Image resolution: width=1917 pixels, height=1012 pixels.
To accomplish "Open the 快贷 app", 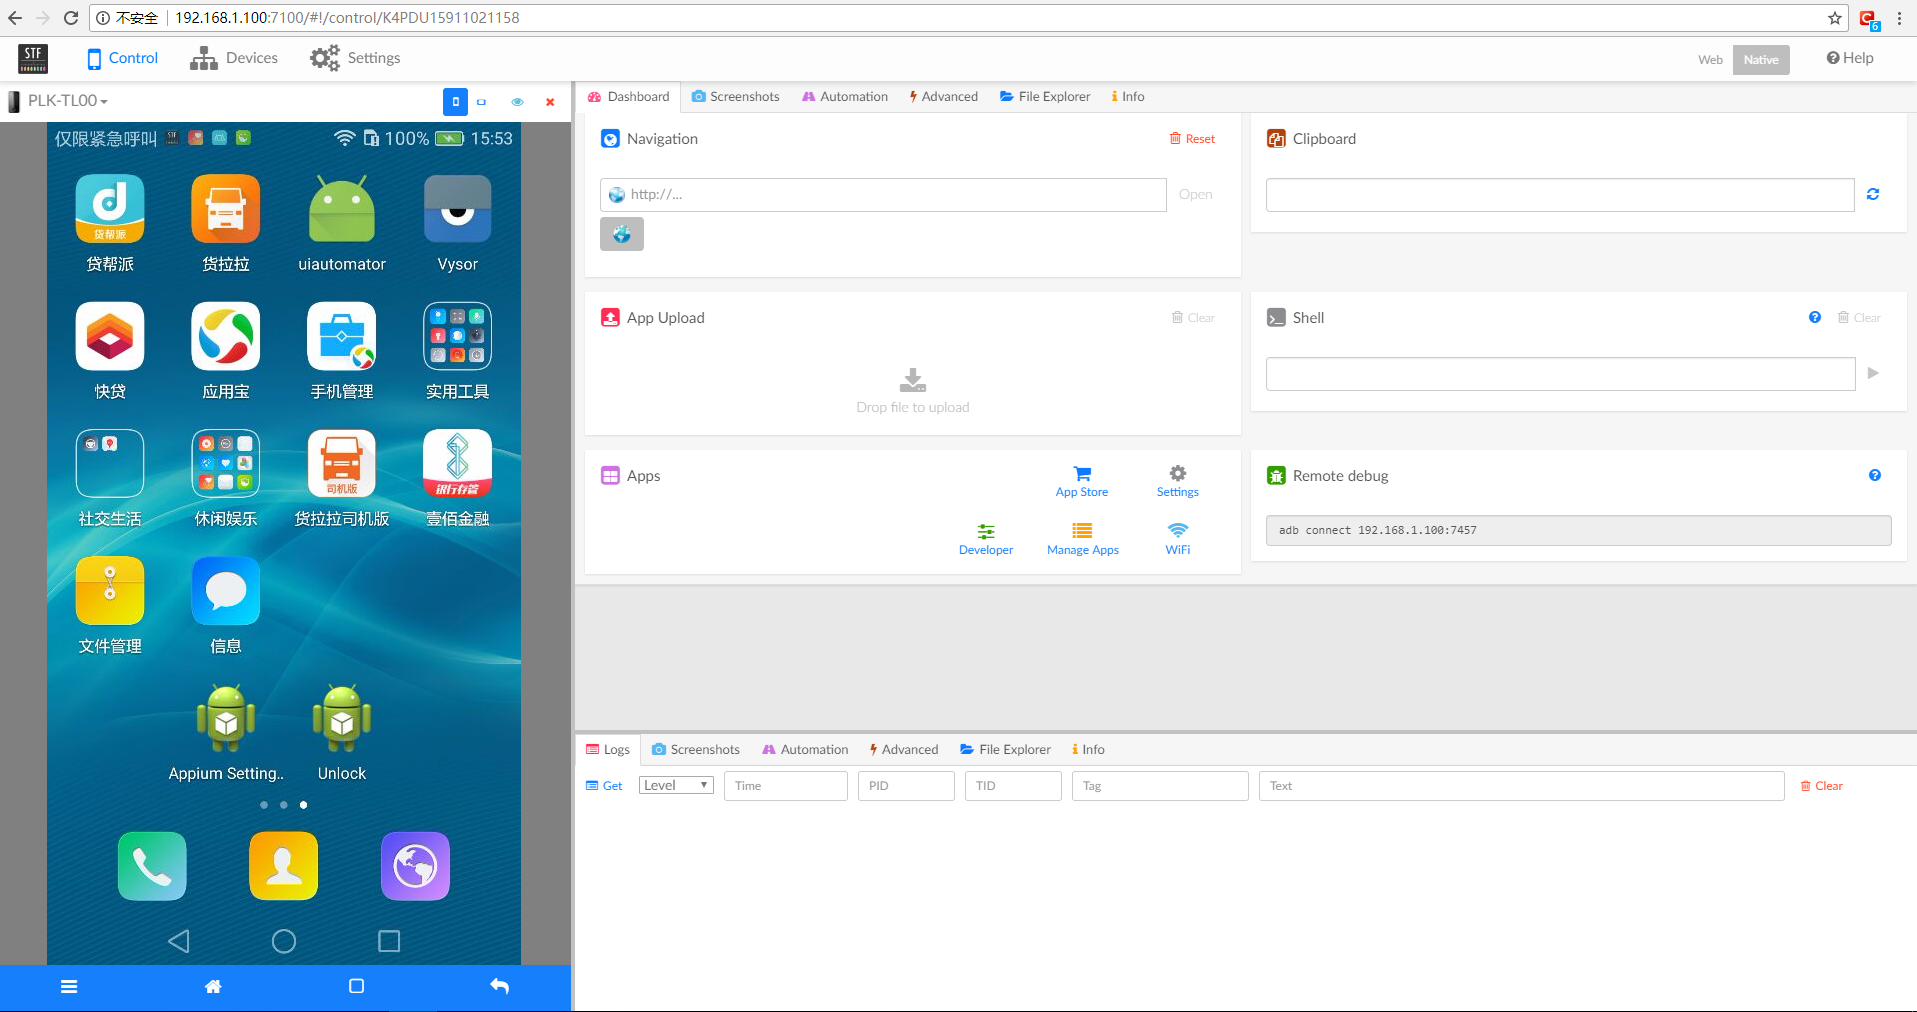I will pyautogui.click(x=110, y=336).
